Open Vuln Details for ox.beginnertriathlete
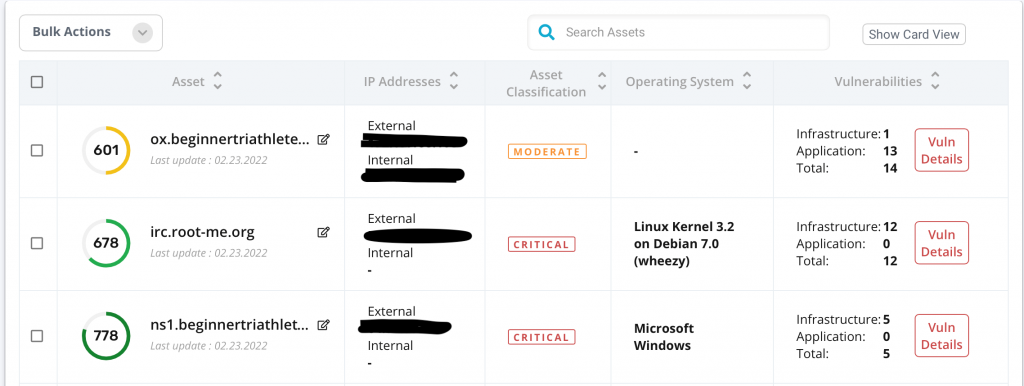1024x386 pixels. coord(941,150)
